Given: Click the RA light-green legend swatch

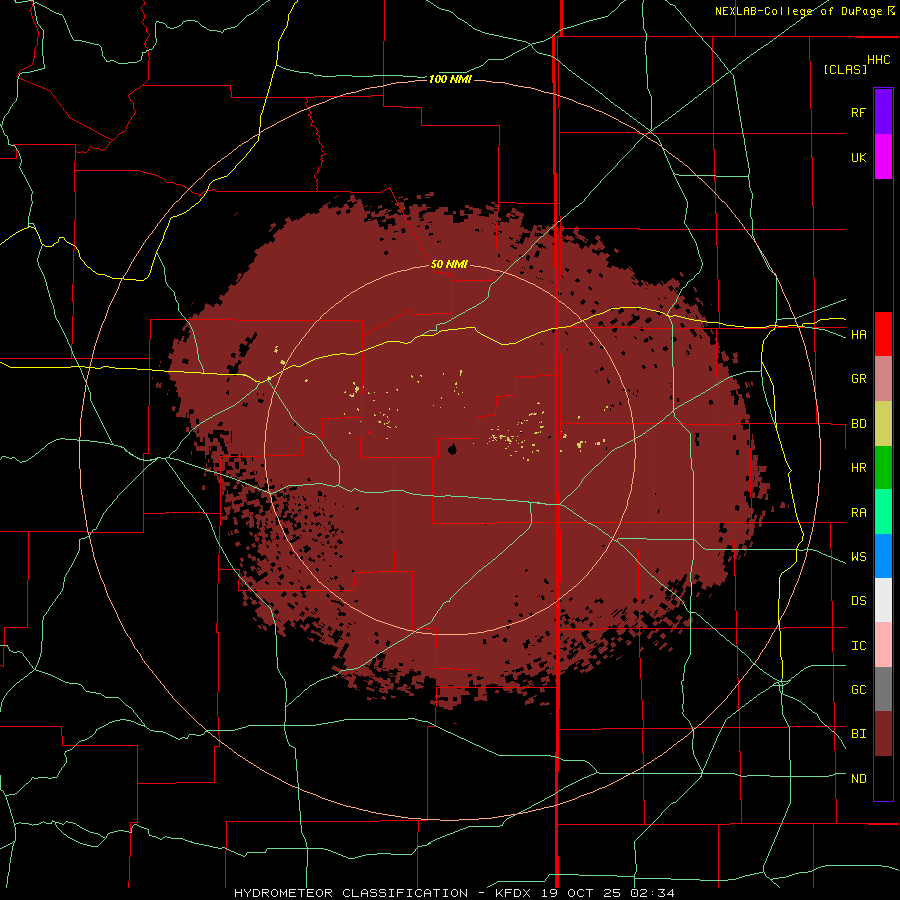Looking at the screenshot, I should (883, 512).
